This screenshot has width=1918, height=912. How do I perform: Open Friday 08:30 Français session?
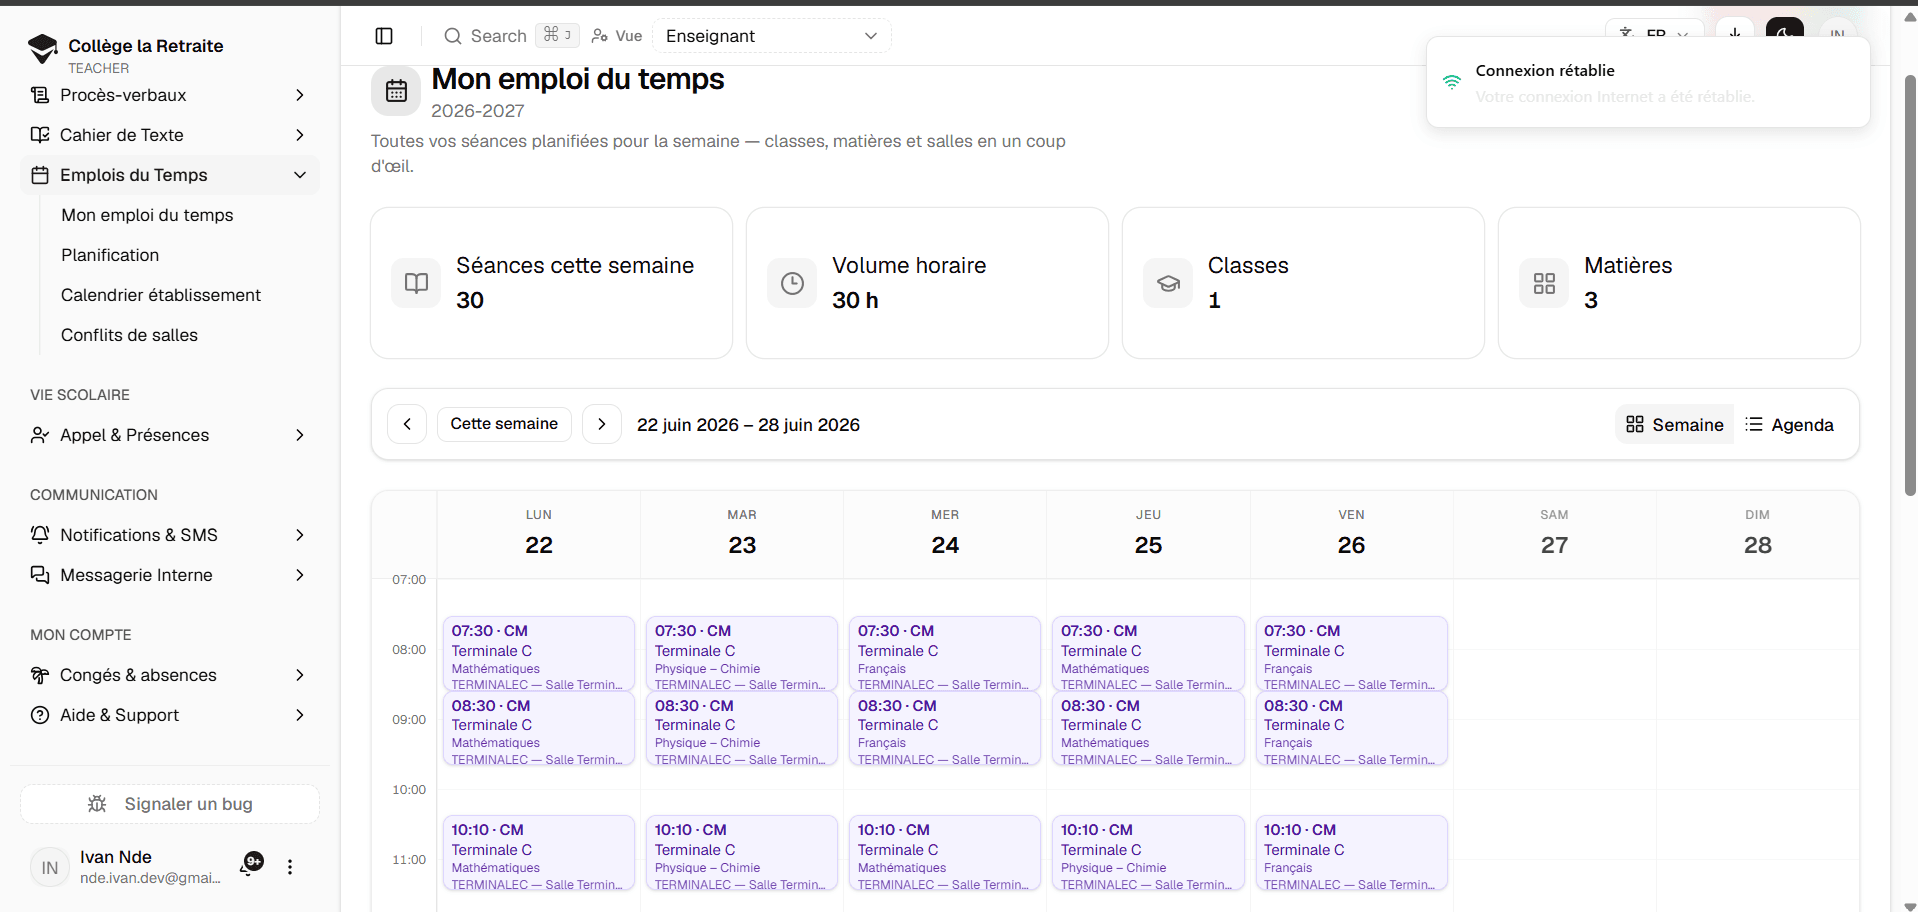[x=1351, y=729]
